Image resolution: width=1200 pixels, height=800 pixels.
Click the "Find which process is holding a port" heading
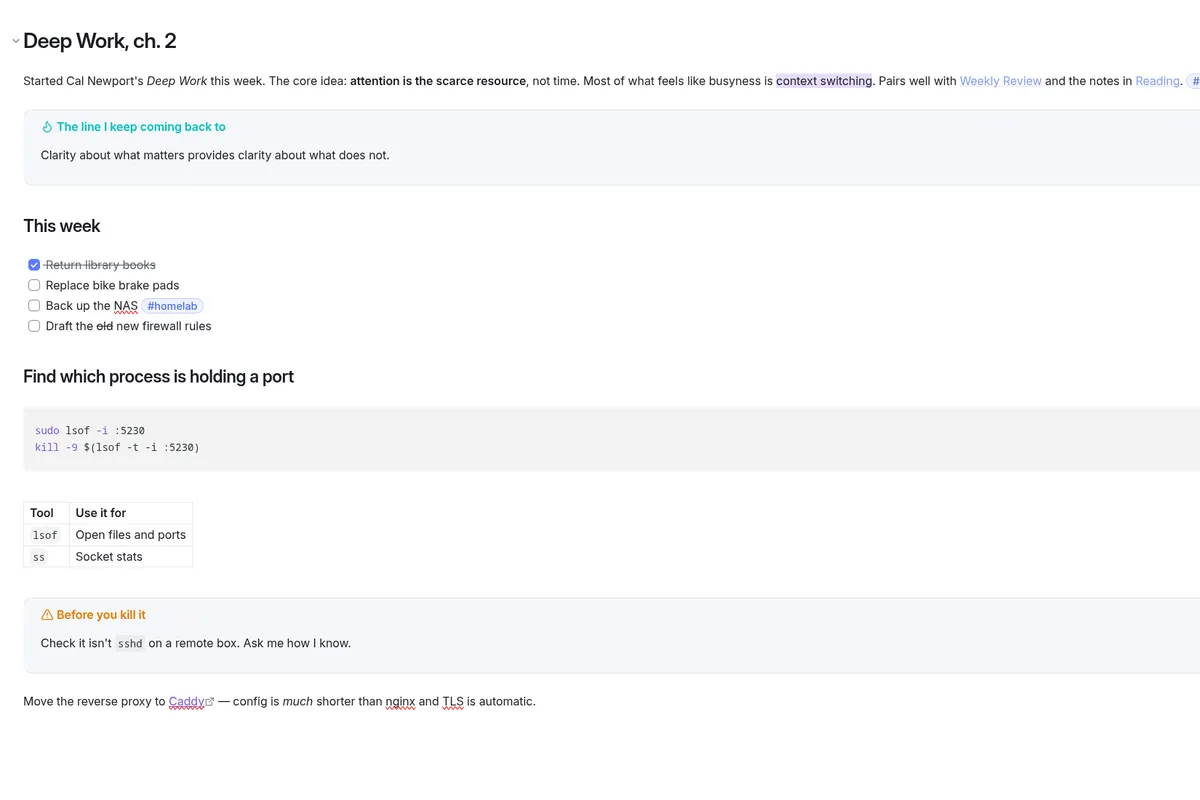[159, 377]
